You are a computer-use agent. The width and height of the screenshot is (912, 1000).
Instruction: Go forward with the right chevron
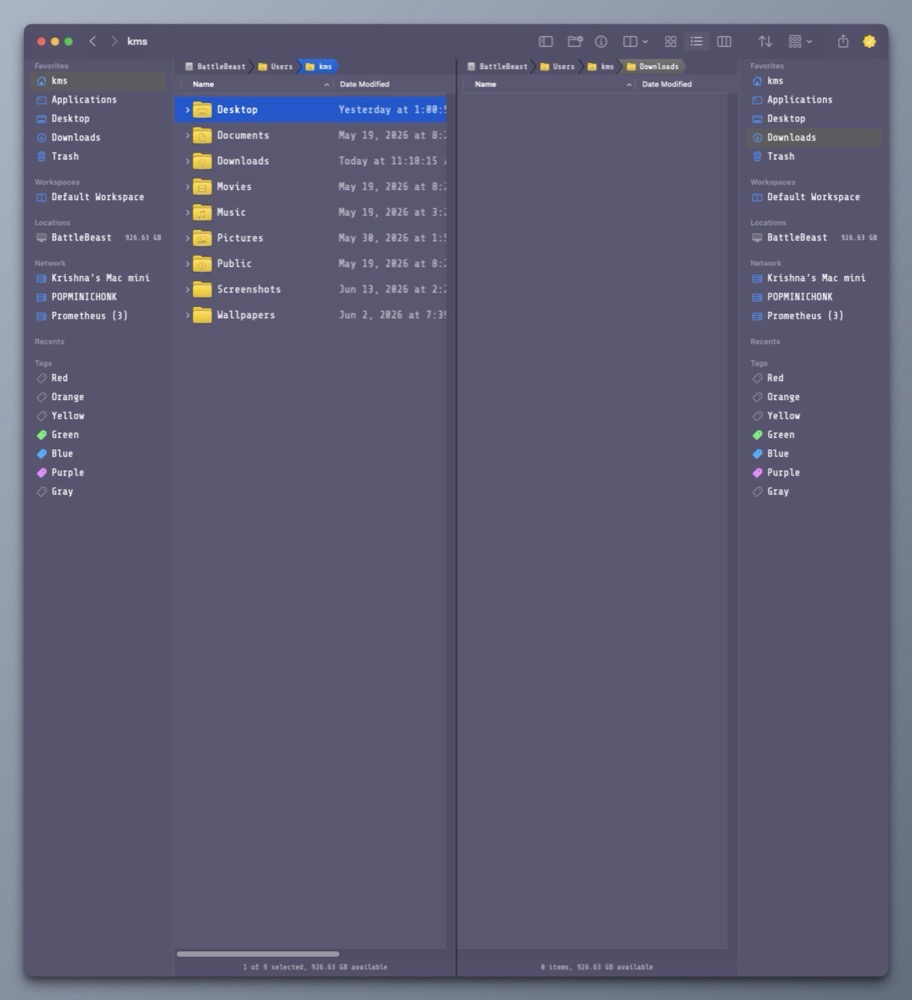tap(114, 41)
